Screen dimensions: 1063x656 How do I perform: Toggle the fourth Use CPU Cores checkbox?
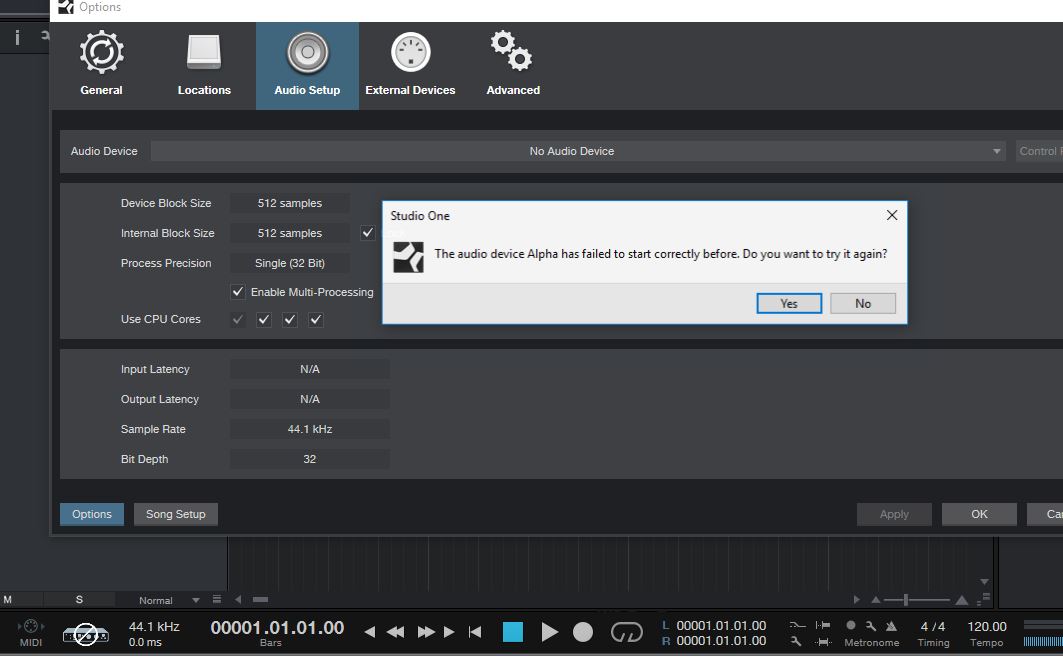(316, 319)
